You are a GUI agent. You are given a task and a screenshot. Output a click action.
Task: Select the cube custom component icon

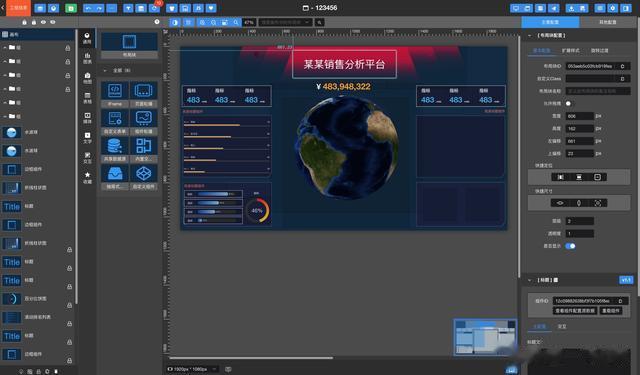tap(144, 176)
